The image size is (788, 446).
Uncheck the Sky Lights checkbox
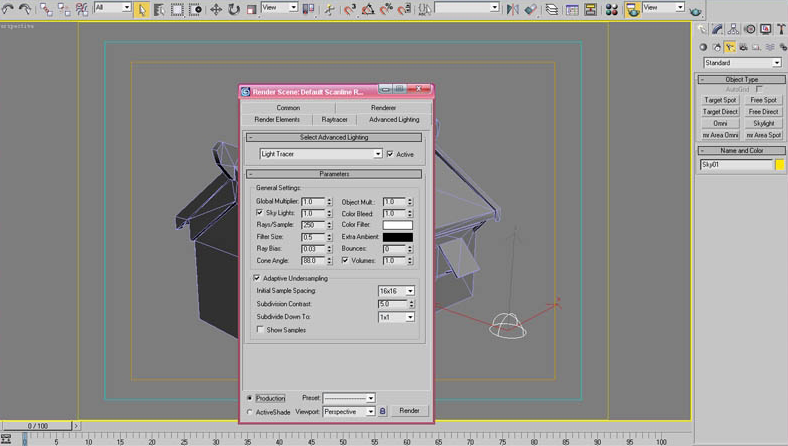click(x=259, y=213)
